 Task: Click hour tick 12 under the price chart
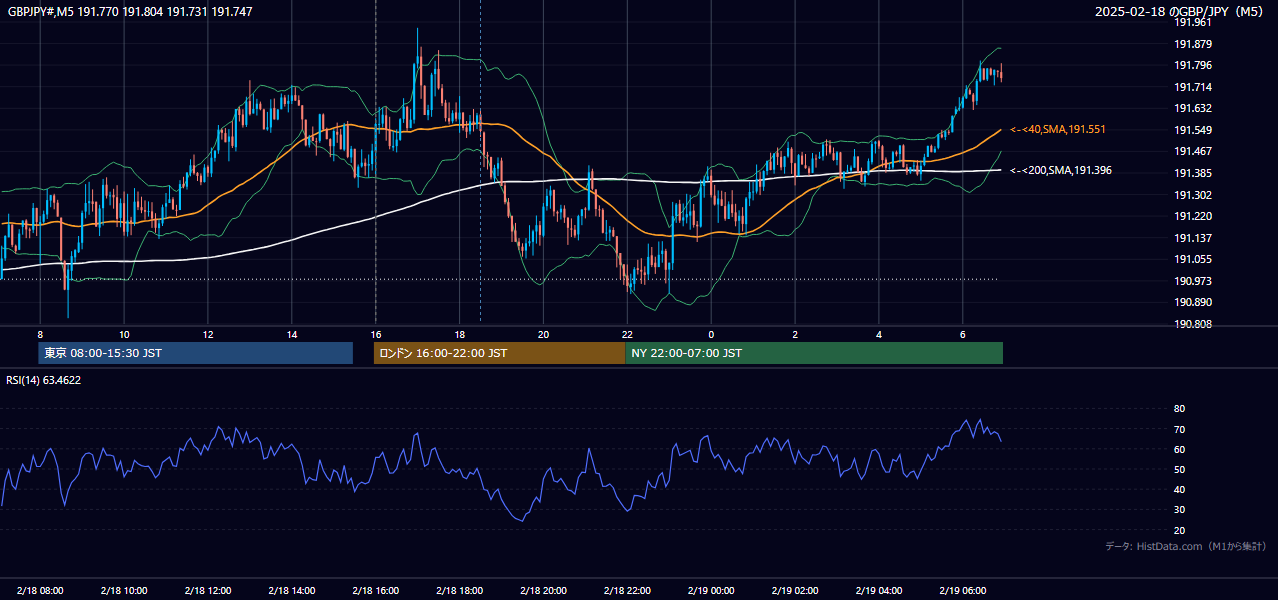[208, 334]
